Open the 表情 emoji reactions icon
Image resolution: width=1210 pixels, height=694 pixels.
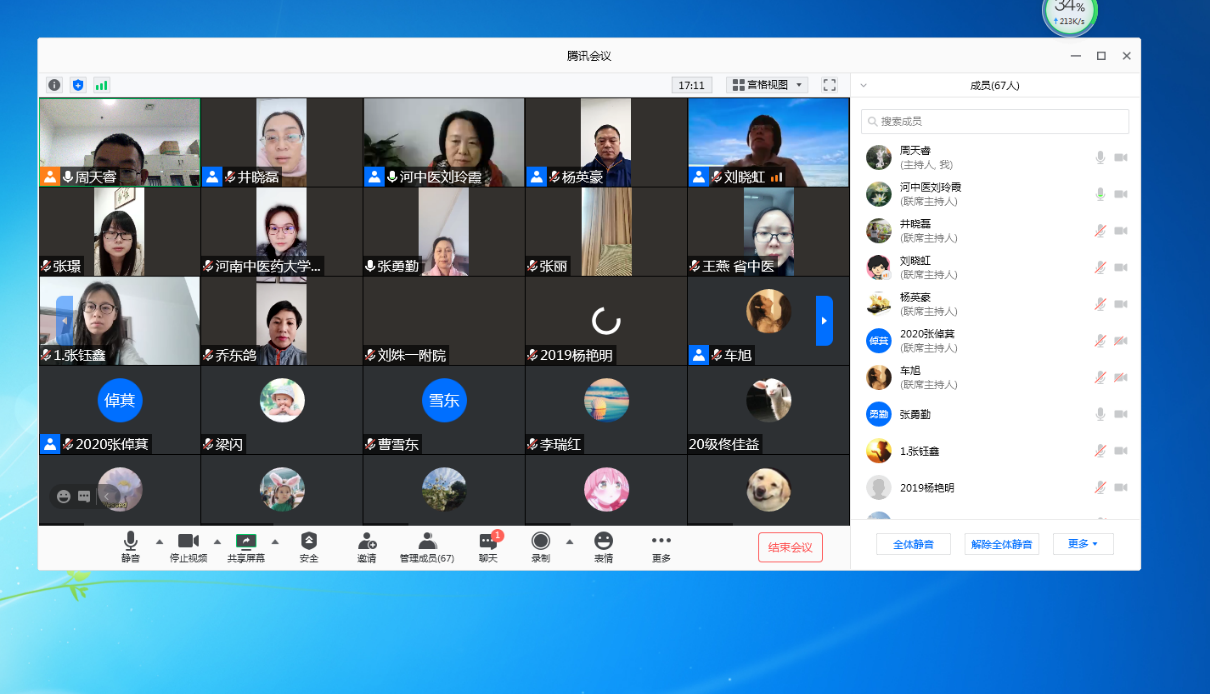pos(603,541)
